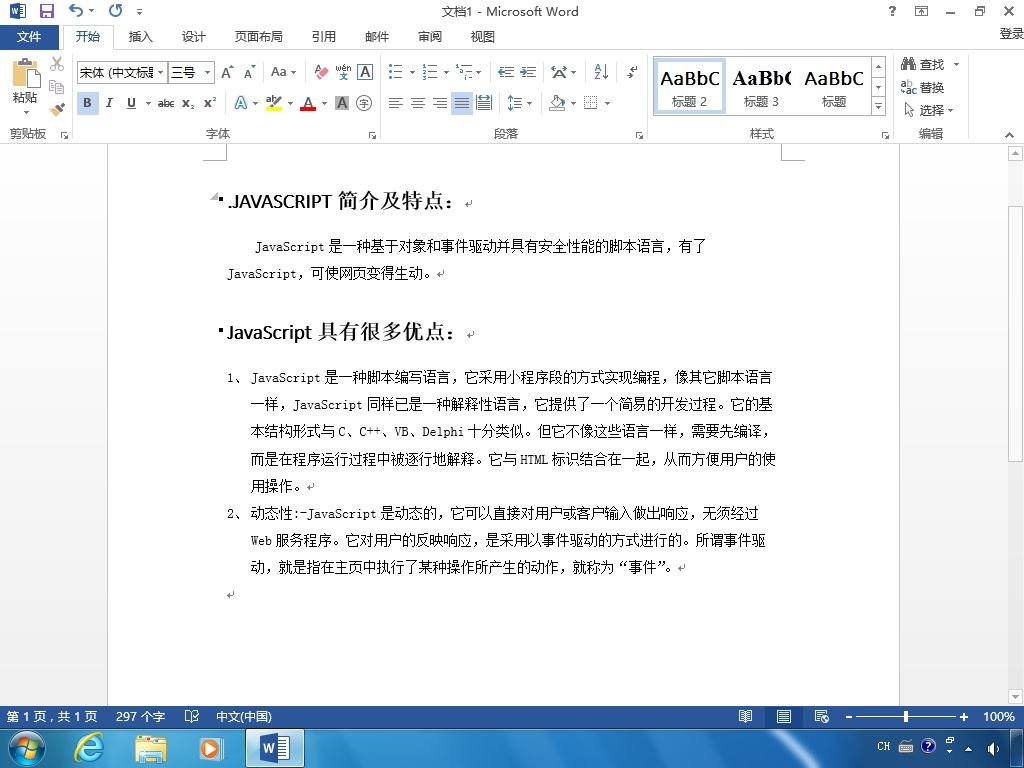Click the word count 297 个字

point(140,716)
